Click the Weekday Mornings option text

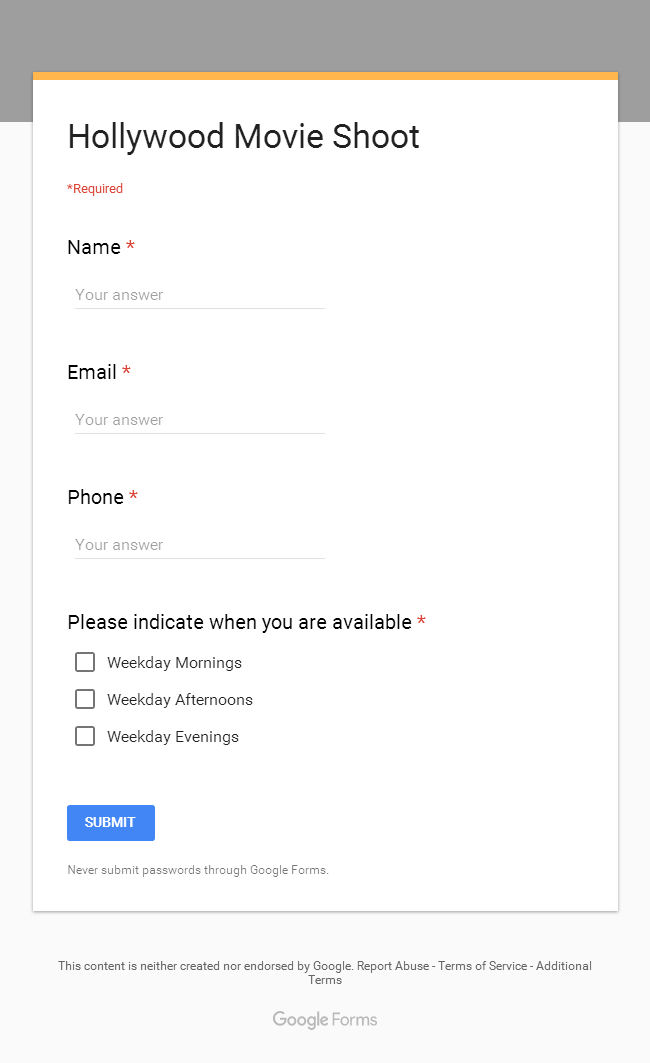click(174, 663)
